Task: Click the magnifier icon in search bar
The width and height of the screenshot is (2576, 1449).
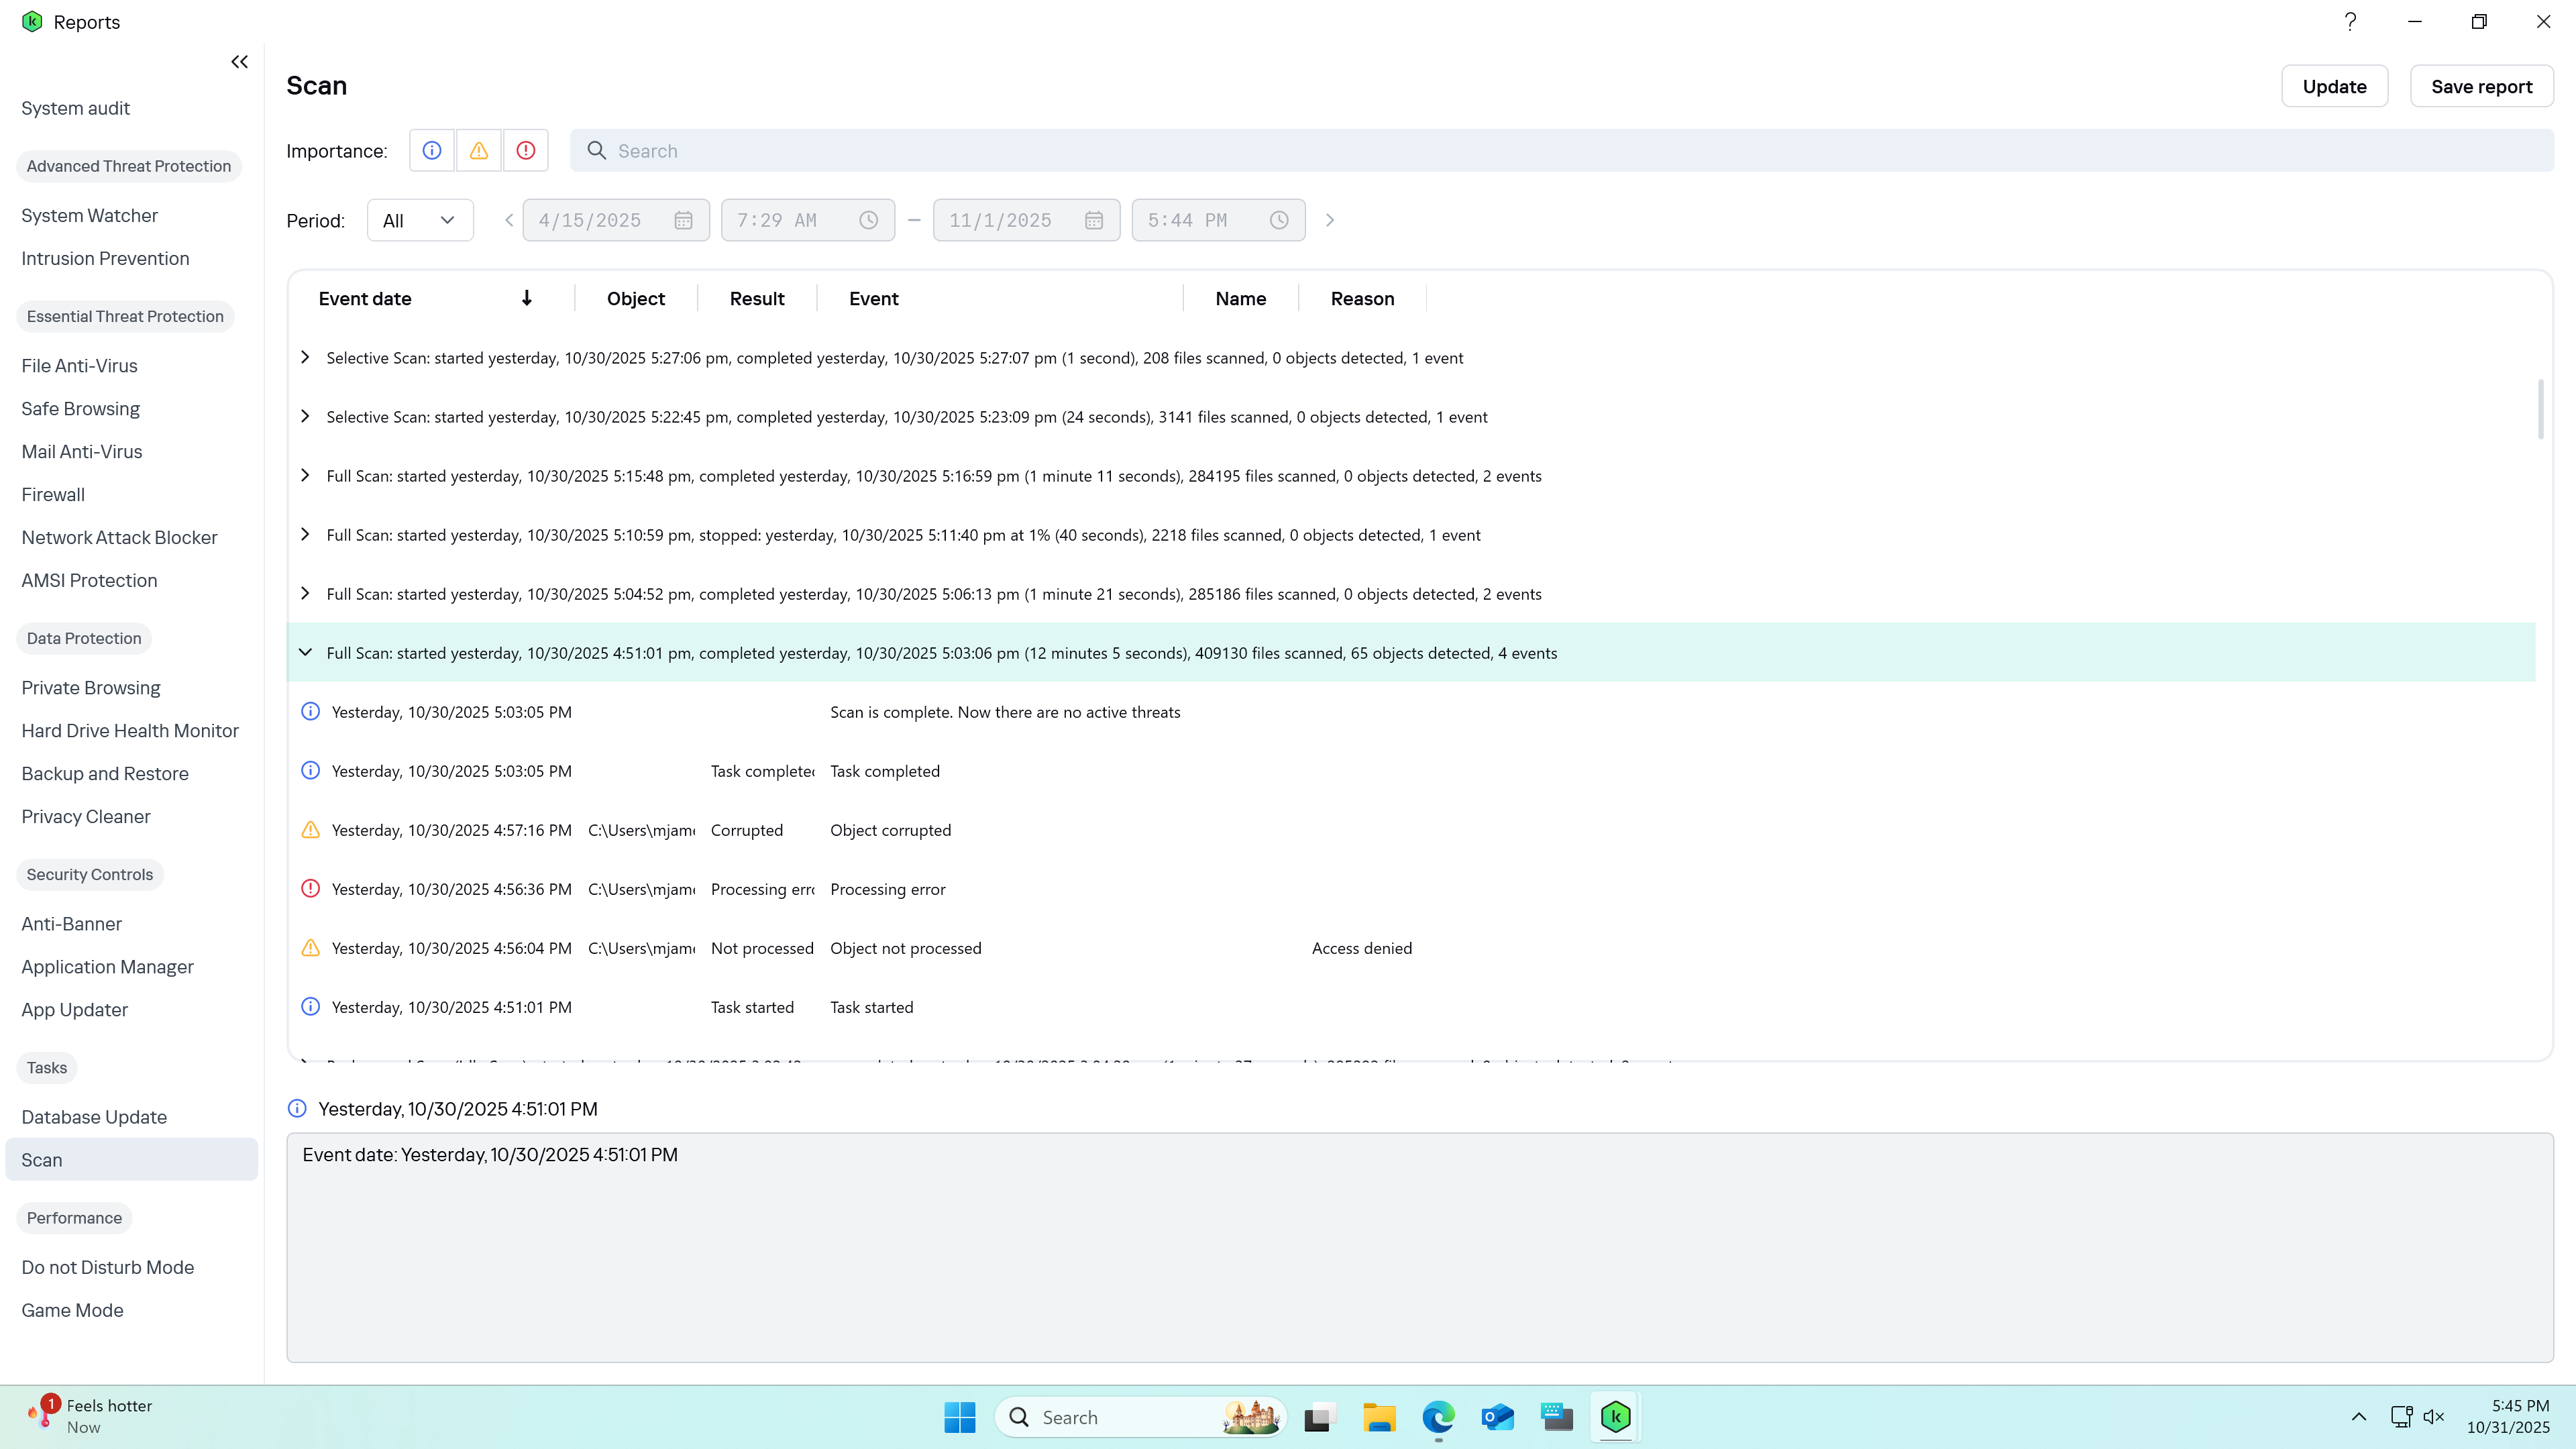Action: (x=597, y=151)
